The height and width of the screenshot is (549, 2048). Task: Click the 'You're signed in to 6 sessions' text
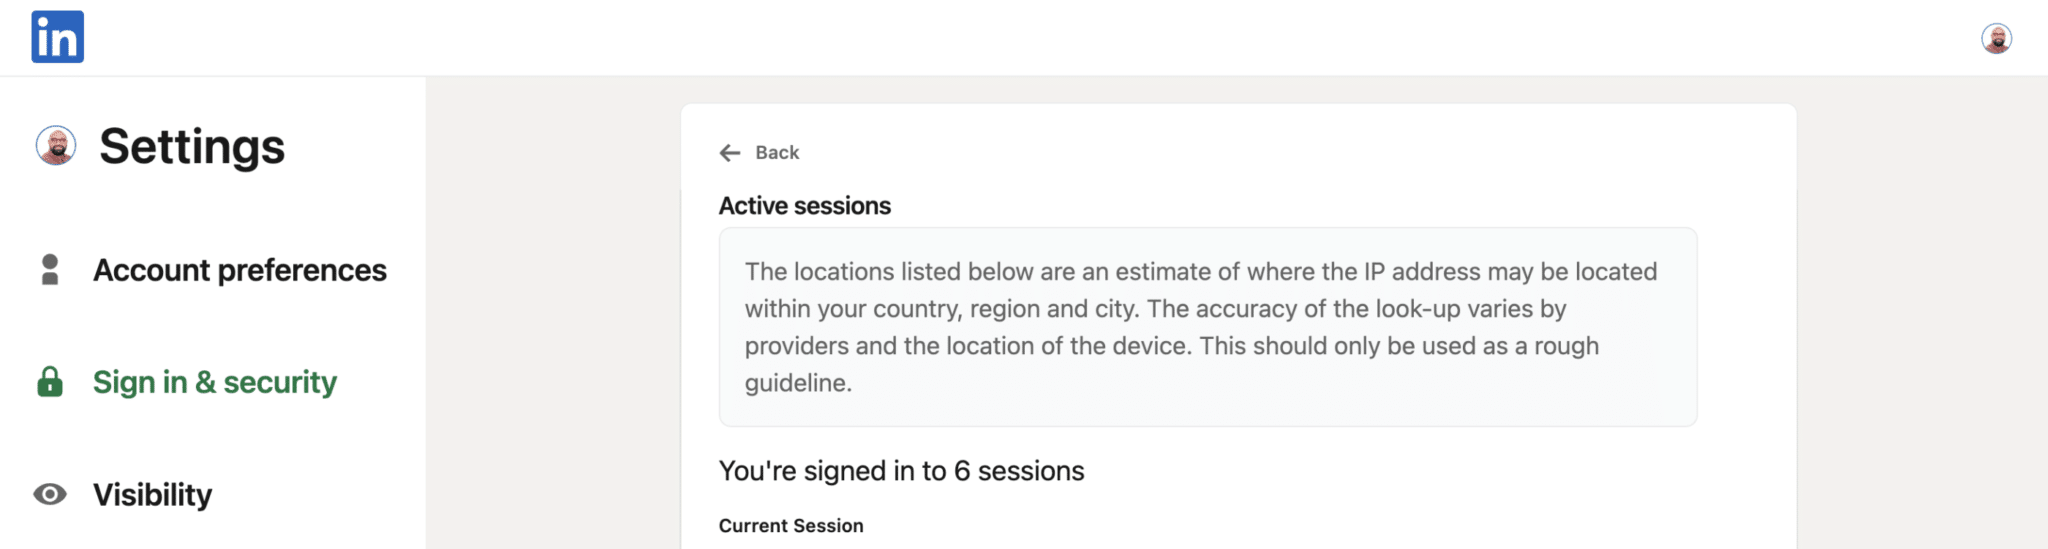click(902, 471)
